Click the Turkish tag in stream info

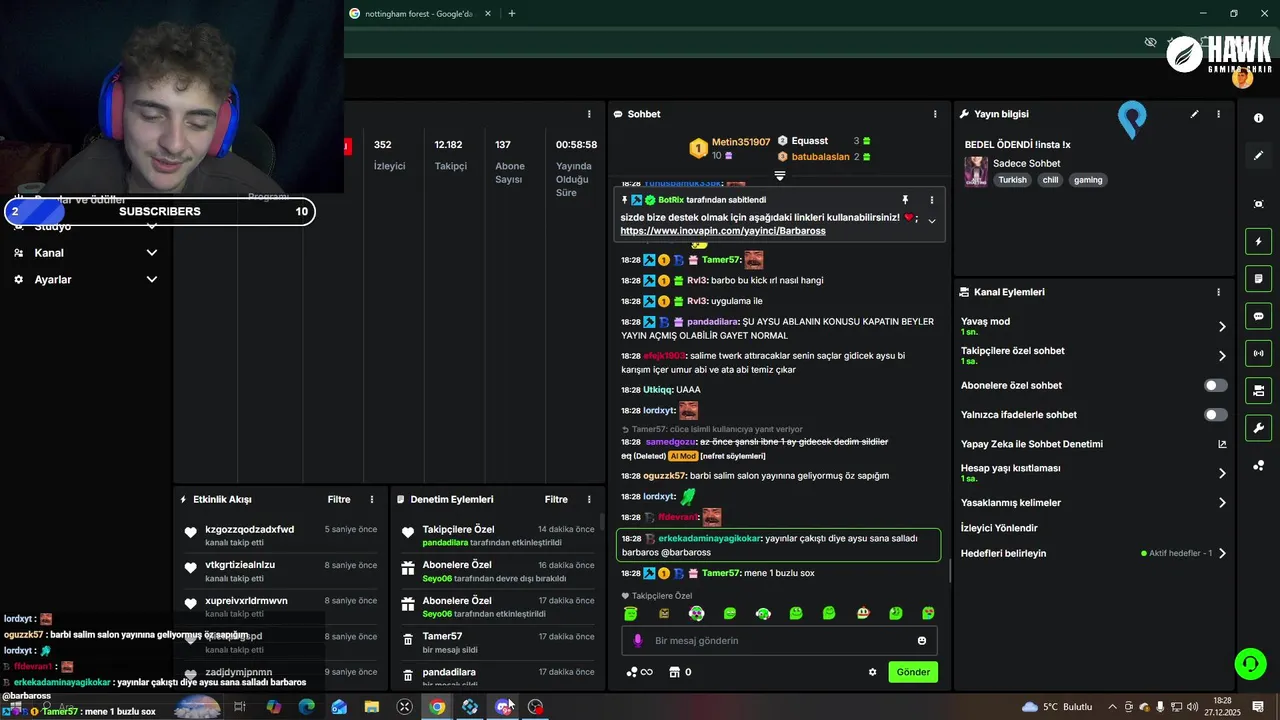click(1012, 180)
